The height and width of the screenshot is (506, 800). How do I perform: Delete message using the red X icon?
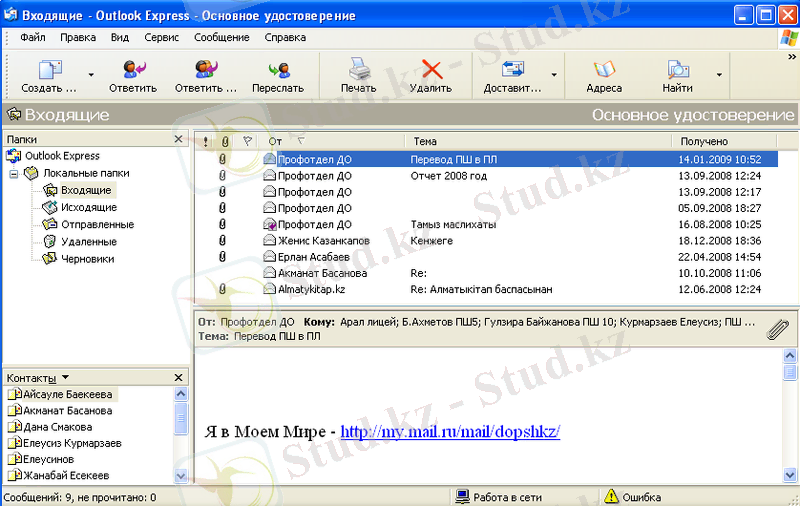point(431,70)
